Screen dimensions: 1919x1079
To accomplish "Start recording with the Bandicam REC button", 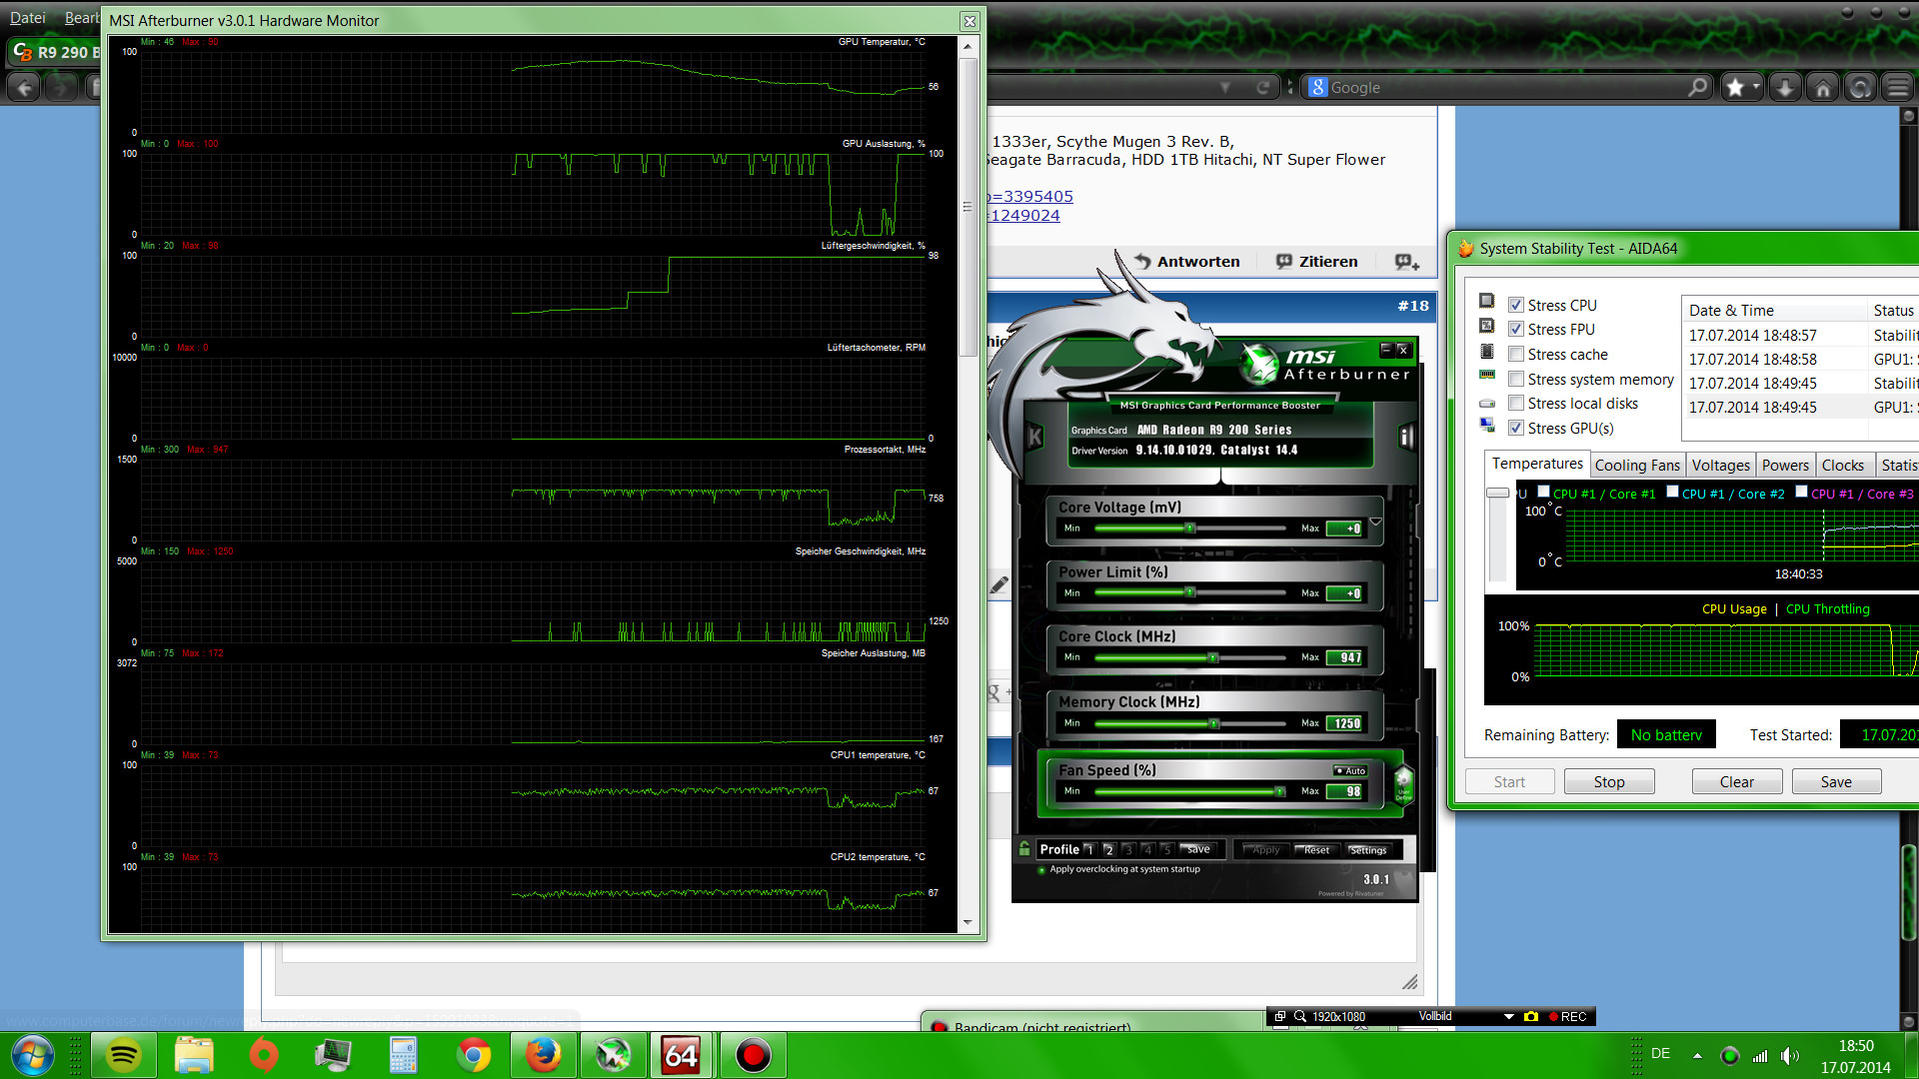I will 1567,1017.
